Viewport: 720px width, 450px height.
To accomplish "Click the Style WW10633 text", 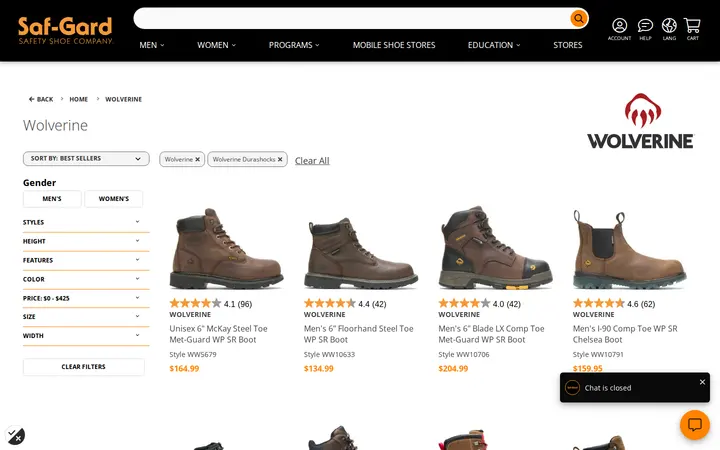I will point(329,354).
